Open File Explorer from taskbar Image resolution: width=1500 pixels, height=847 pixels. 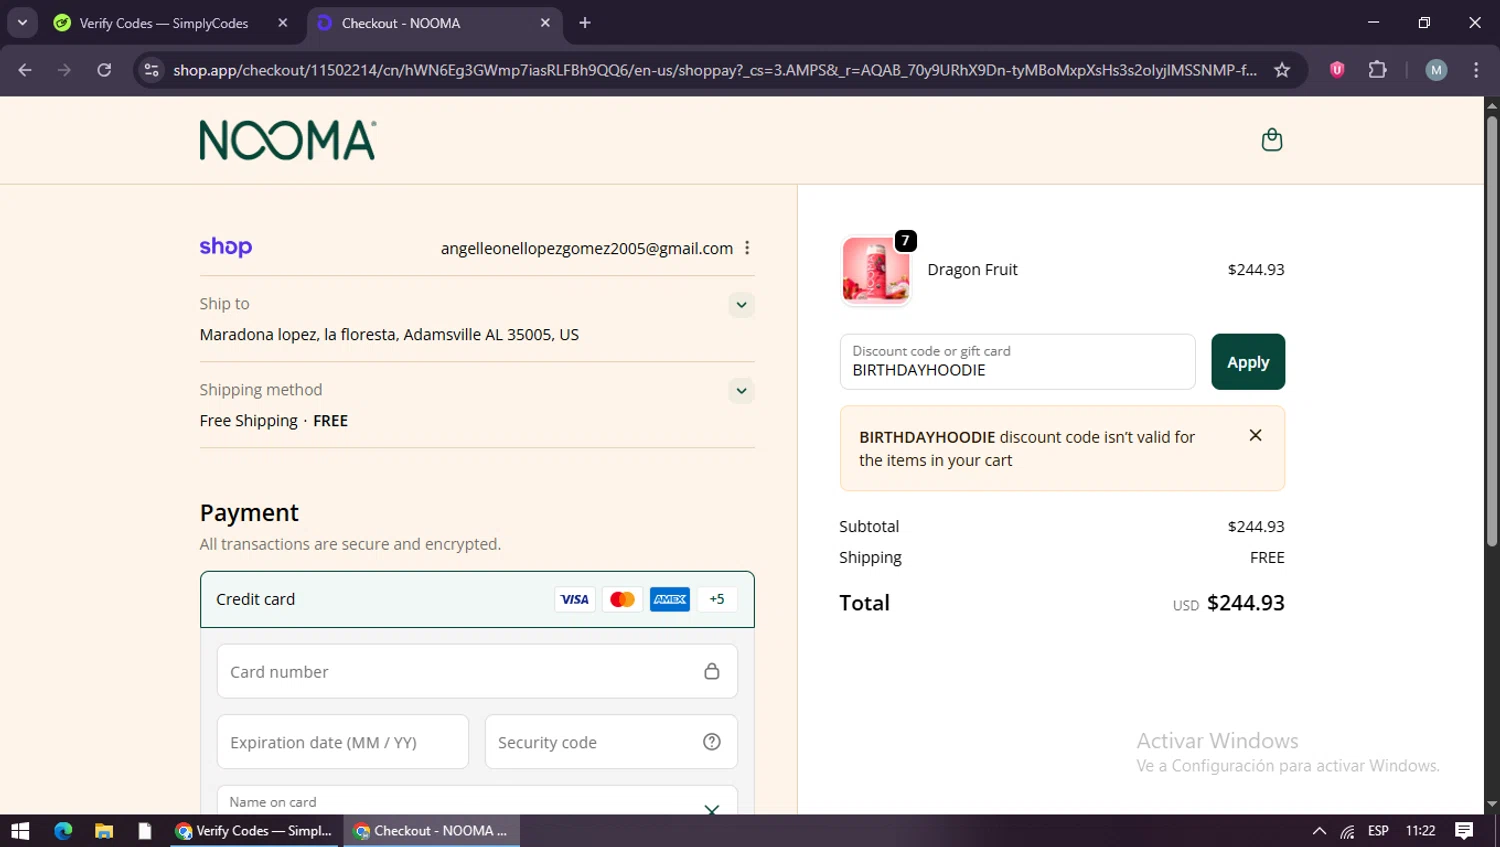(x=104, y=831)
